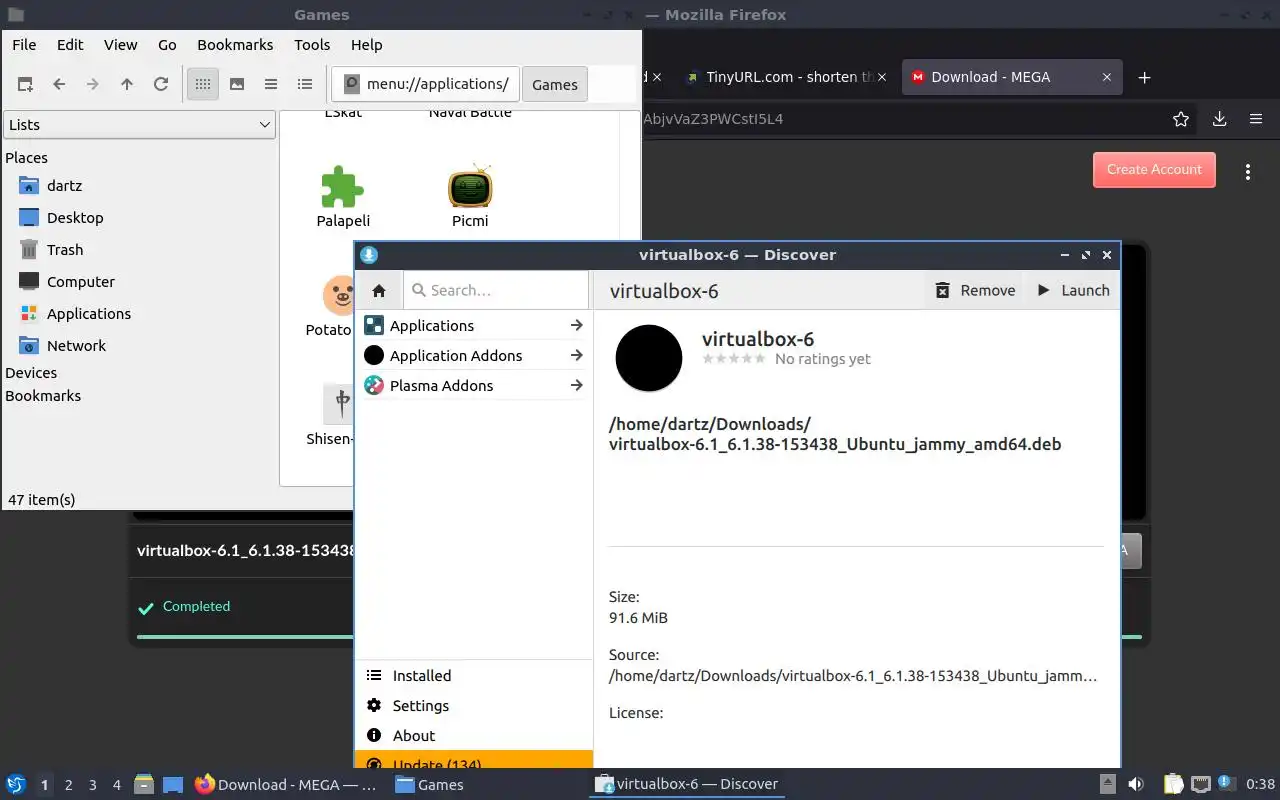Open the File menu in Games window
The image size is (1280, 800).
(x=24, y=45)
